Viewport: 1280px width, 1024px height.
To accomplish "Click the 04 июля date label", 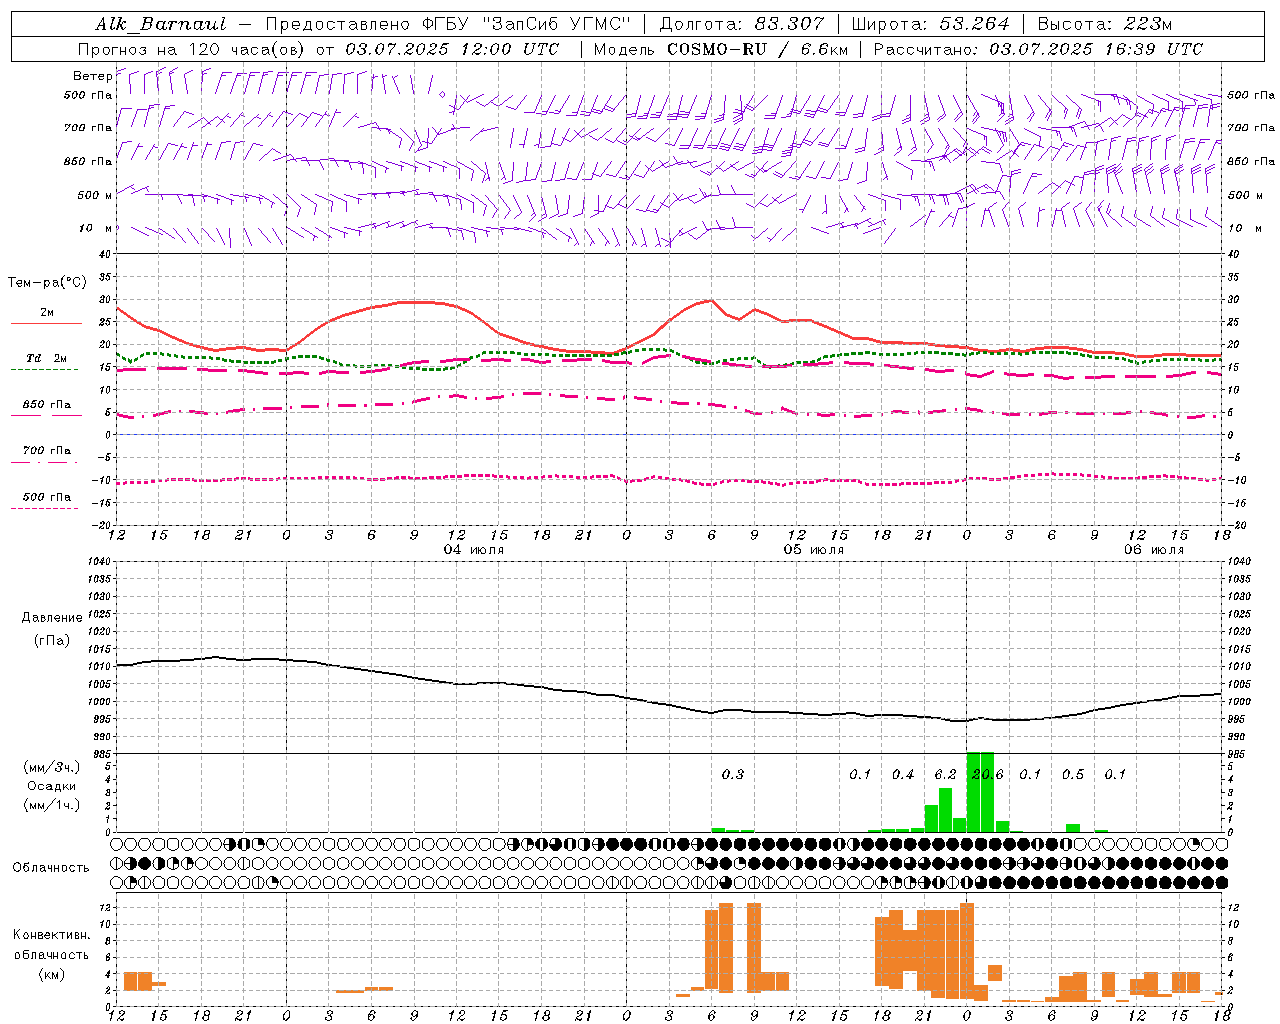I will point(473,550).
